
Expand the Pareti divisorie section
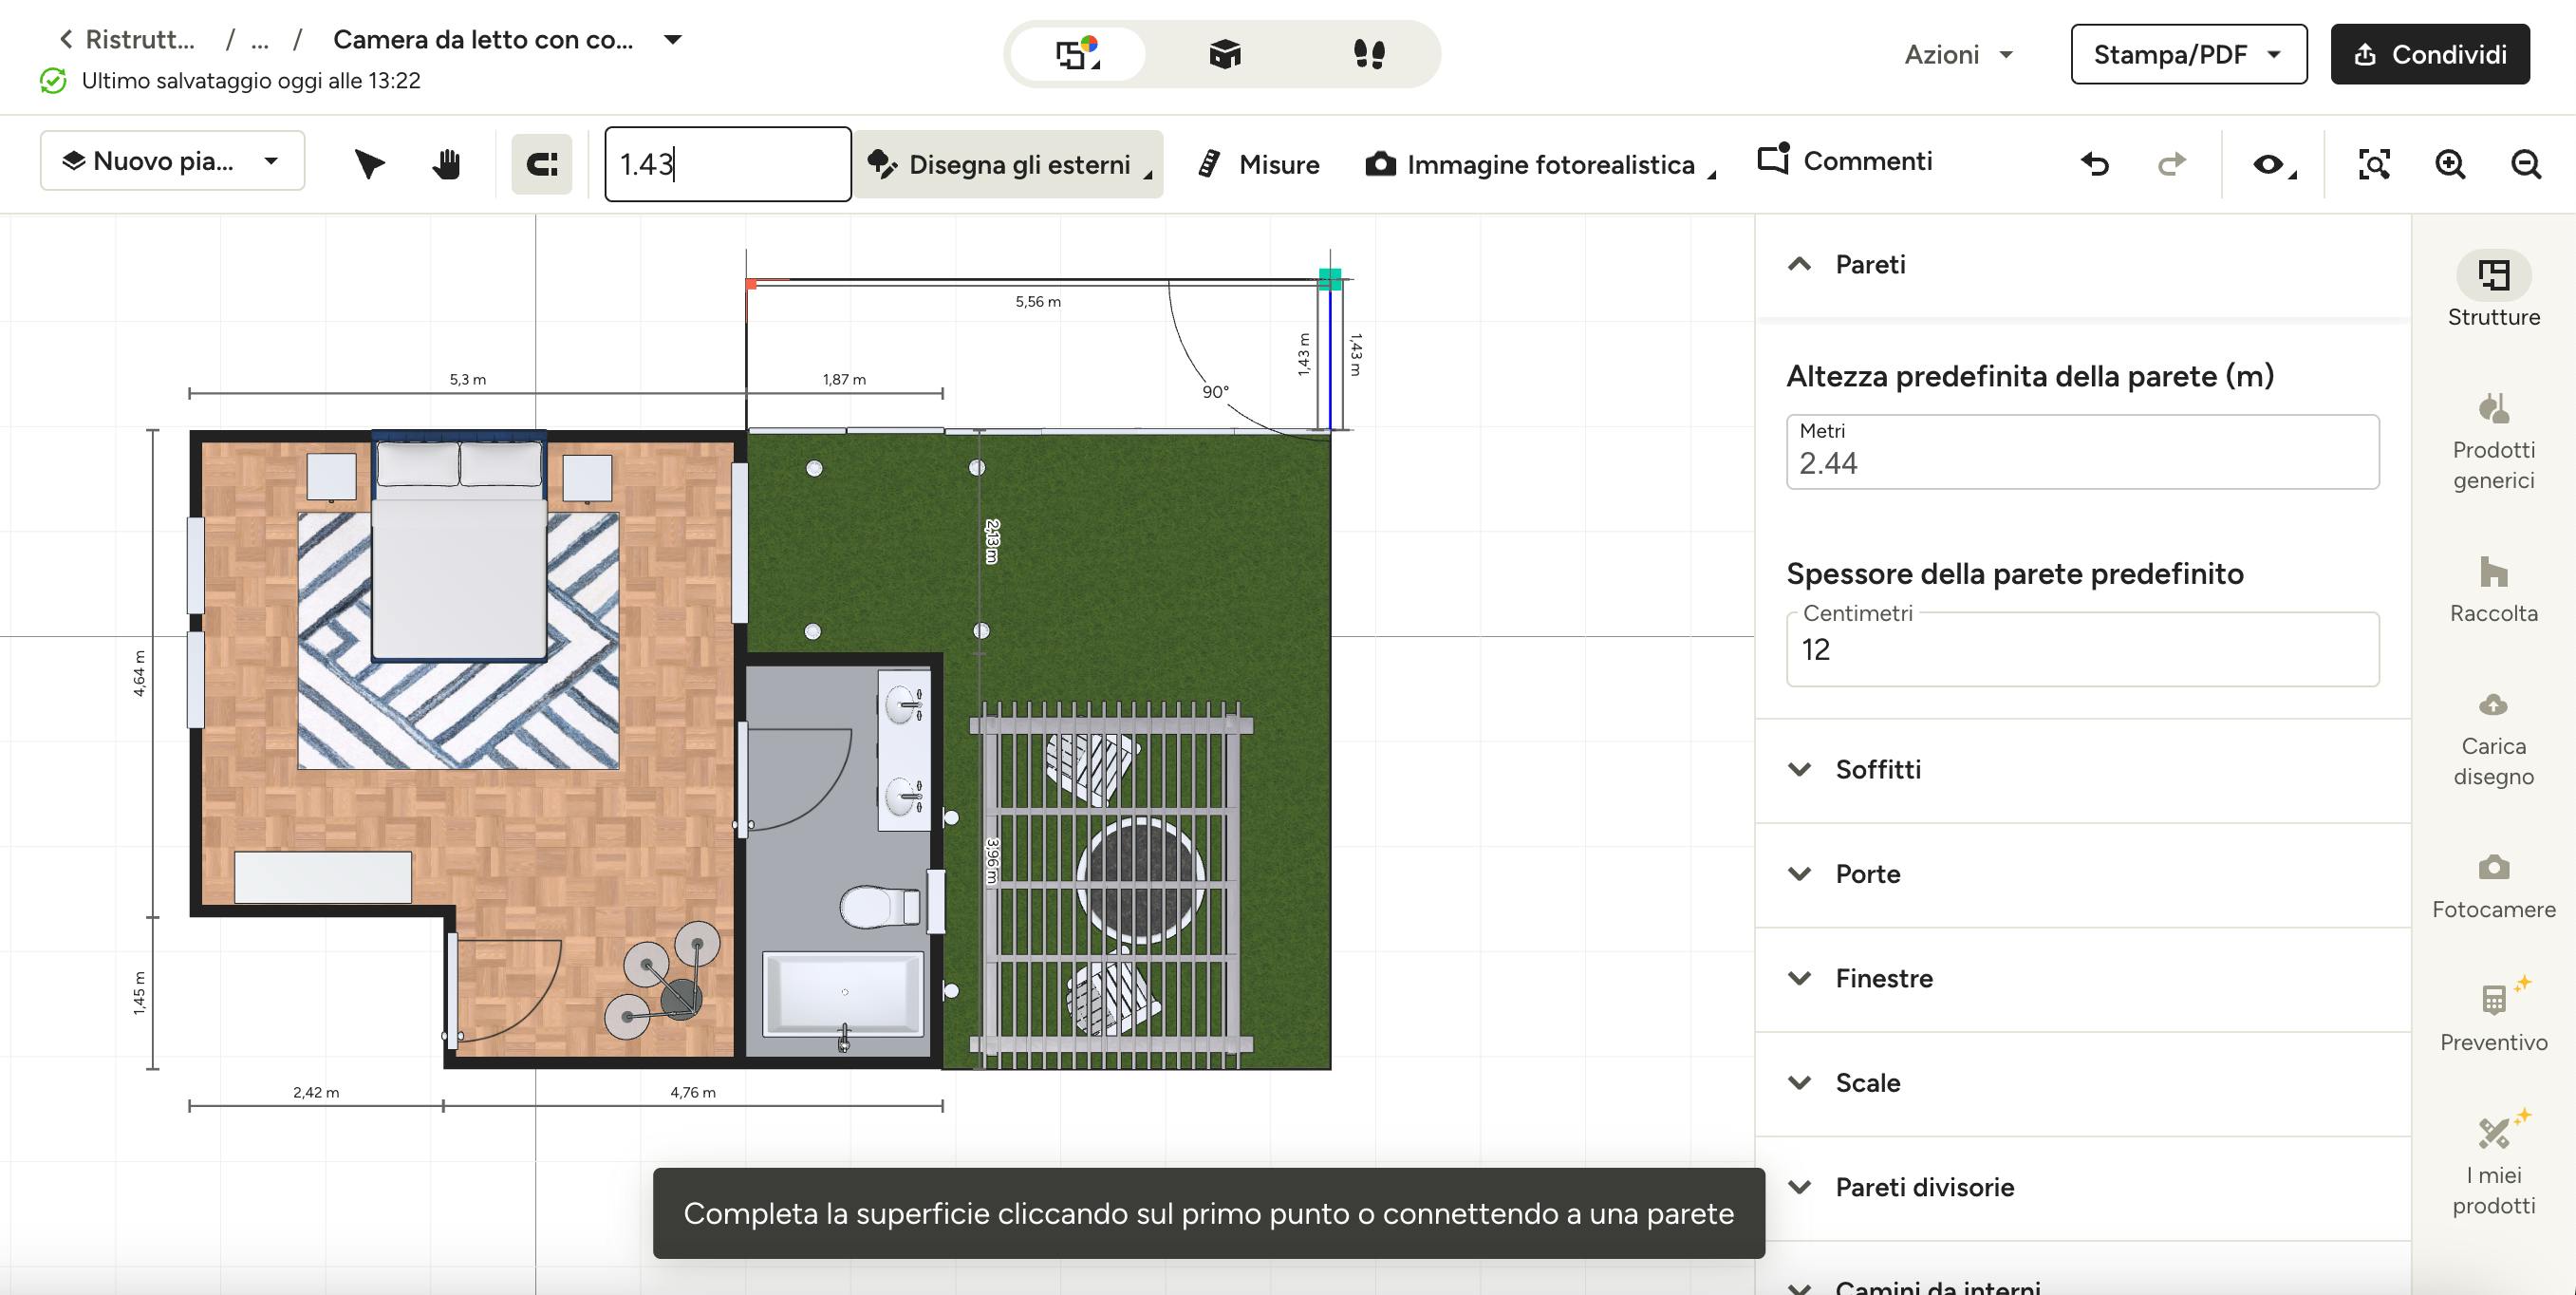click(2082, 1188)
